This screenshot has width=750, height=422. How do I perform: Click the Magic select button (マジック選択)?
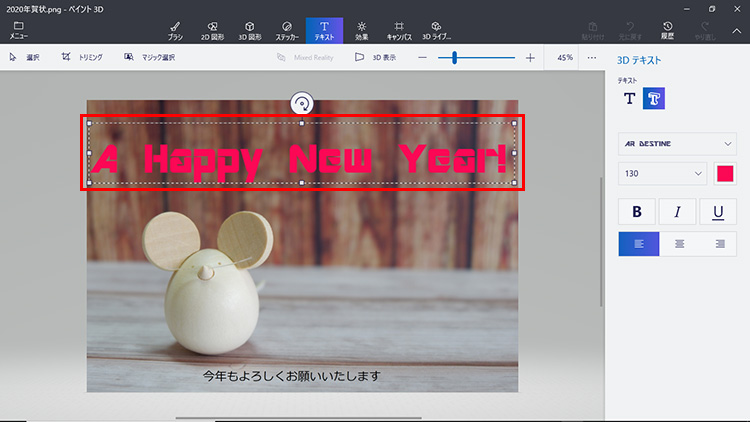tap(150, 58)
